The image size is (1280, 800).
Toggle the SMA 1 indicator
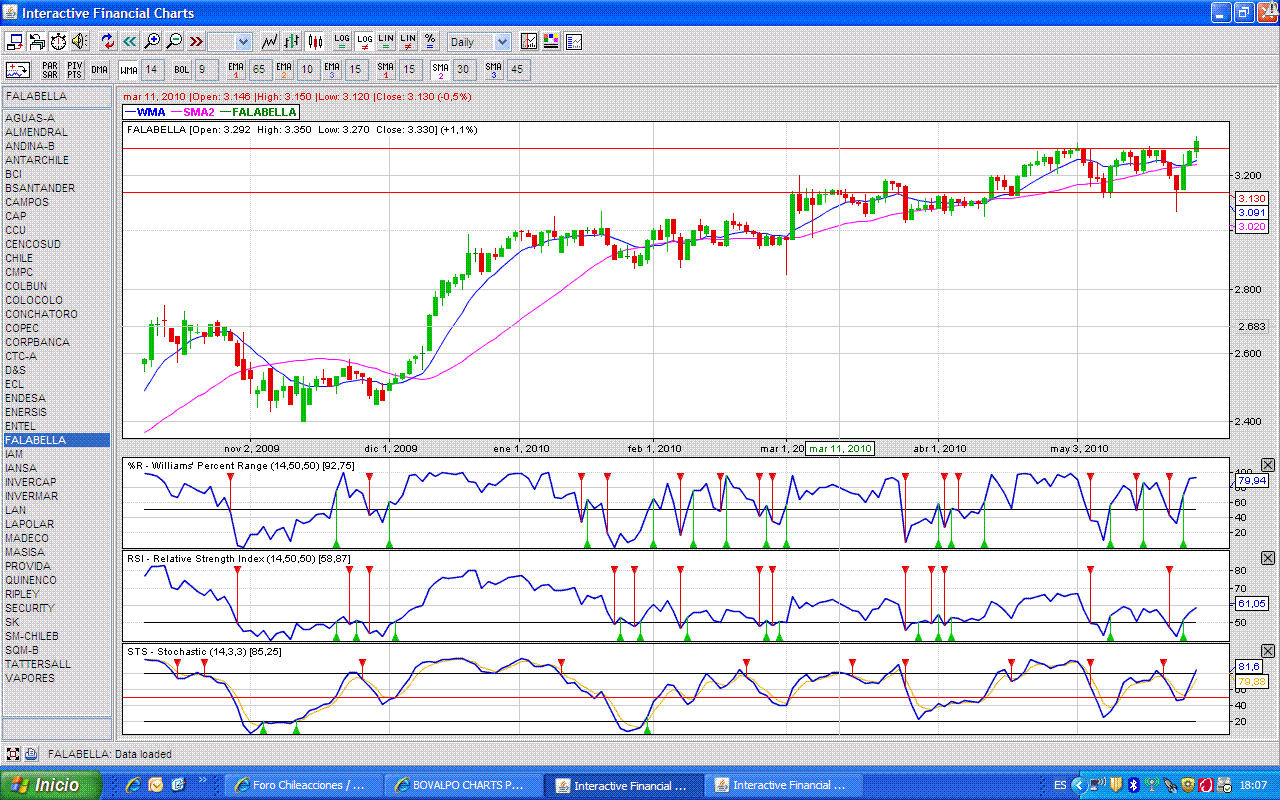(x=386, y=70)
